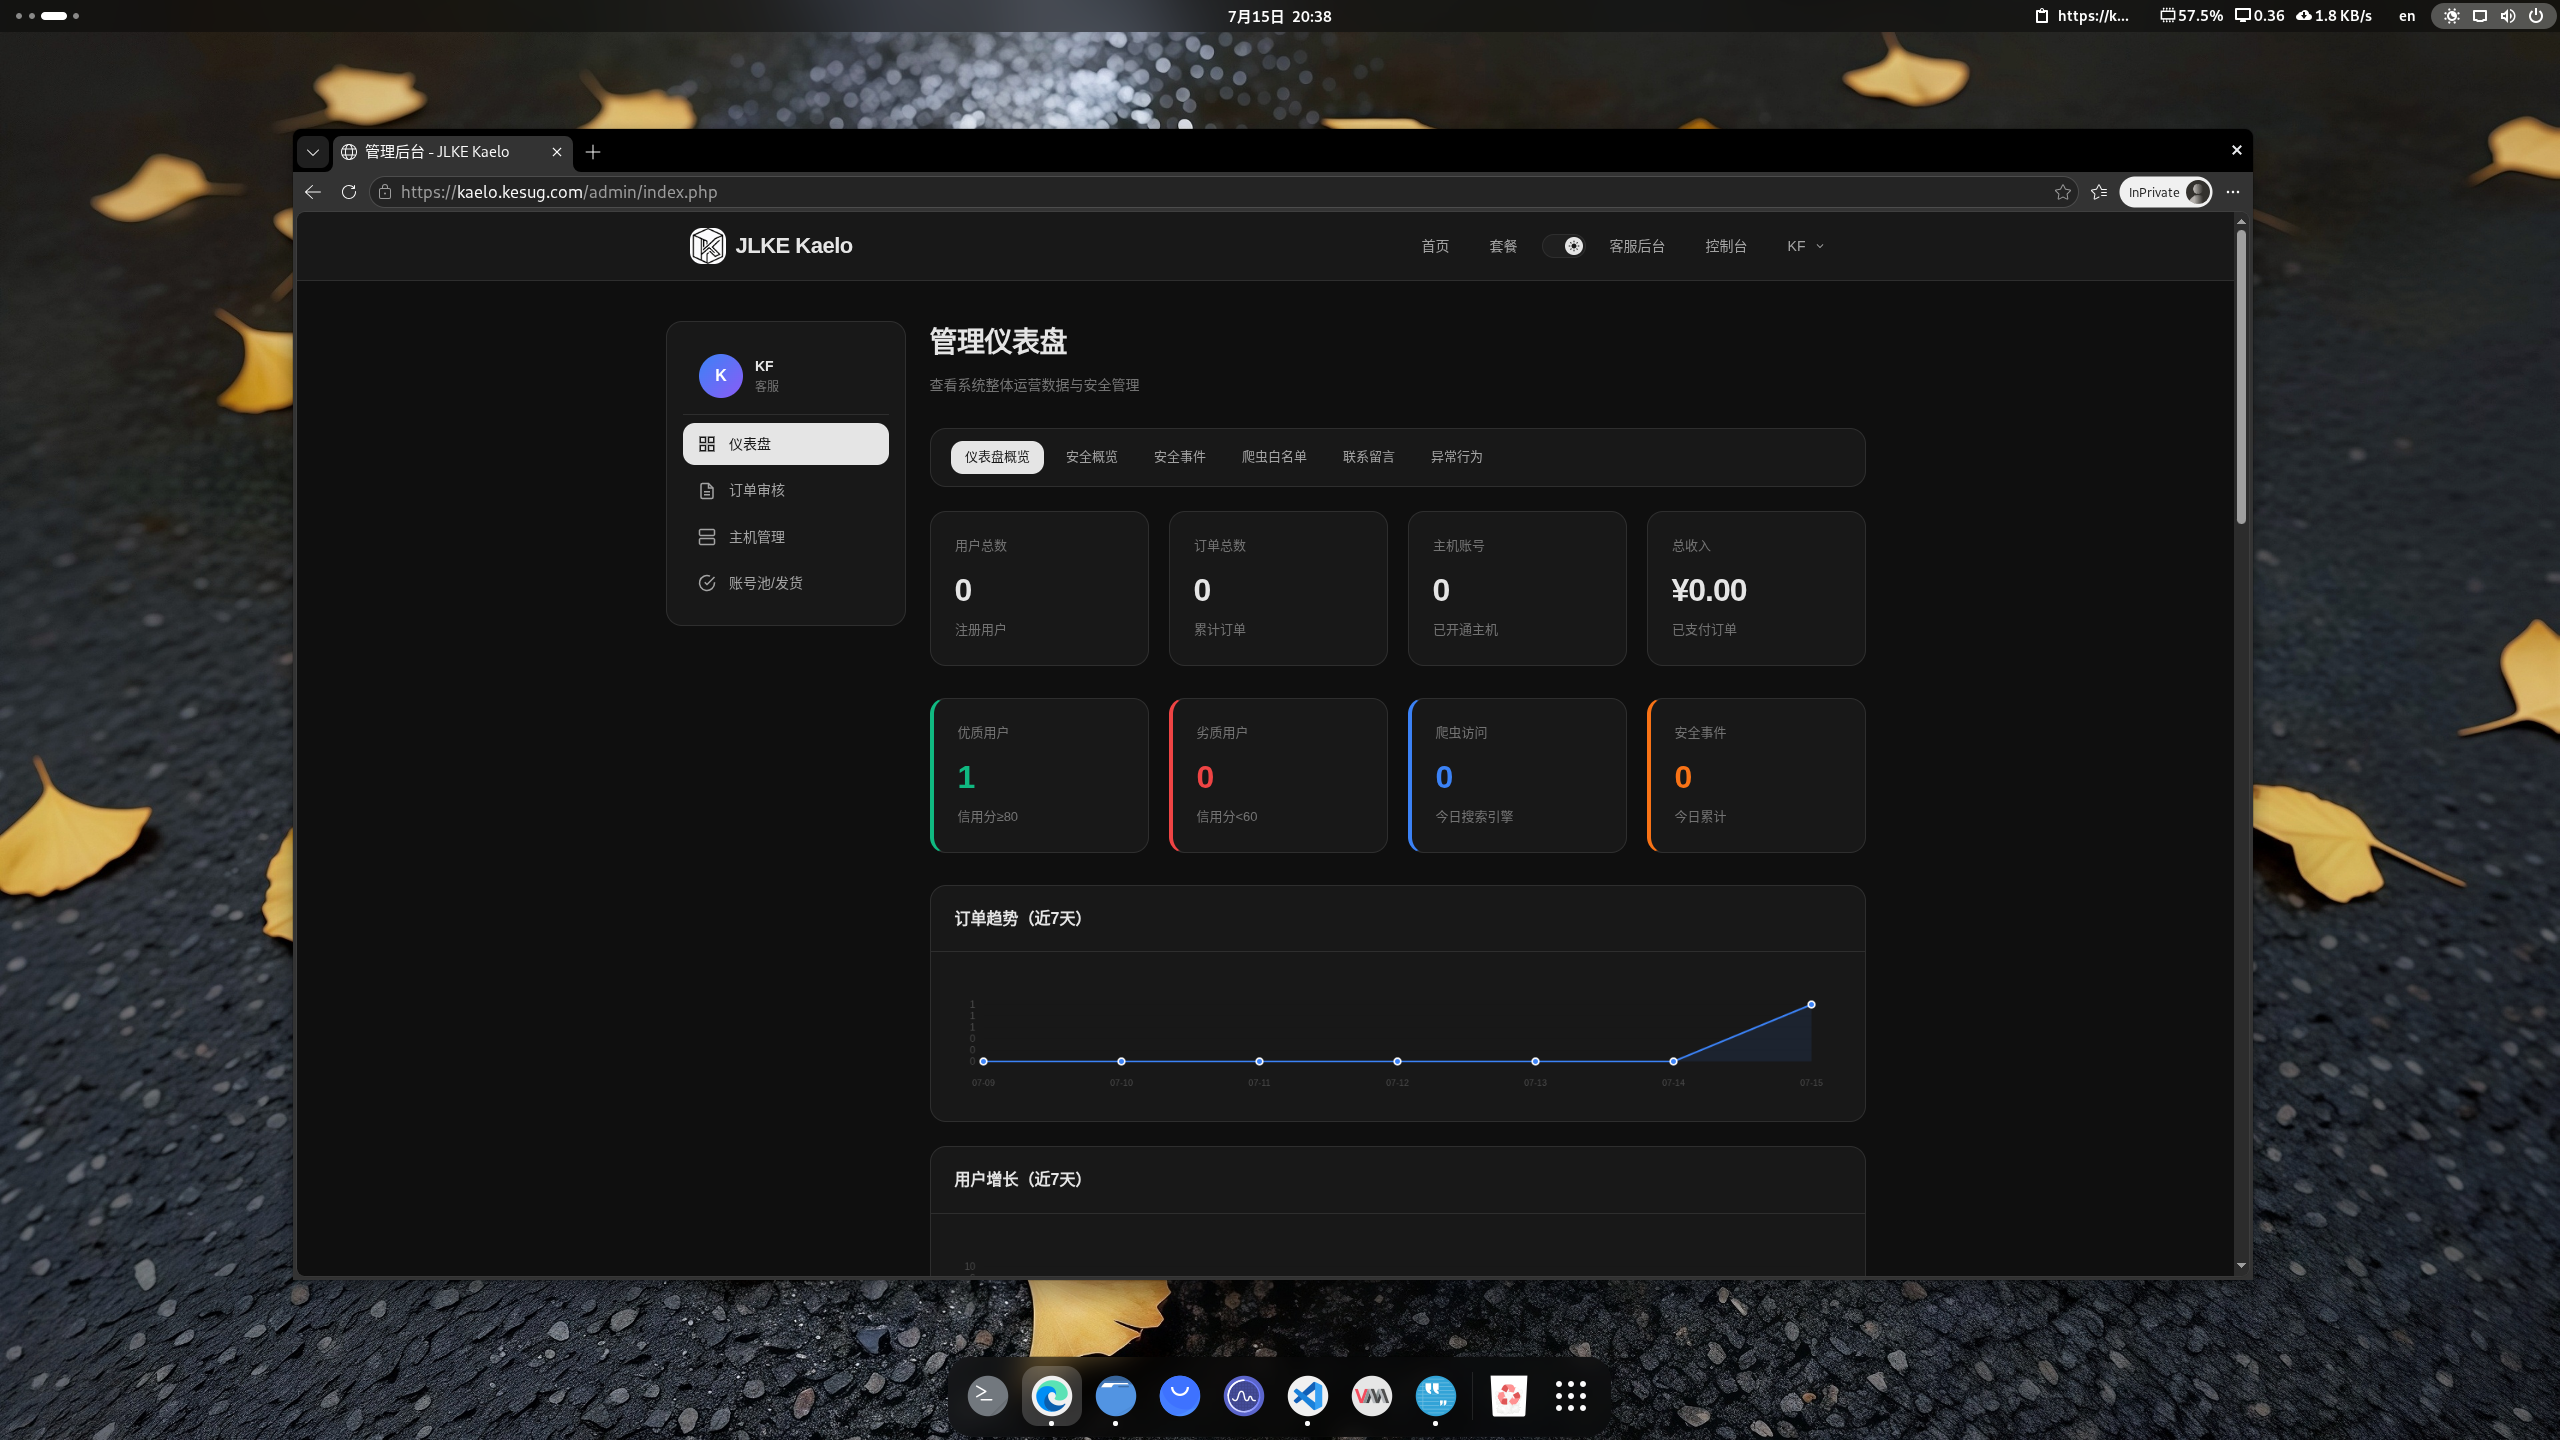2560x1440 pixels.
Task: Toggle the dark/light theme switch
Action: pos(1565,246)
